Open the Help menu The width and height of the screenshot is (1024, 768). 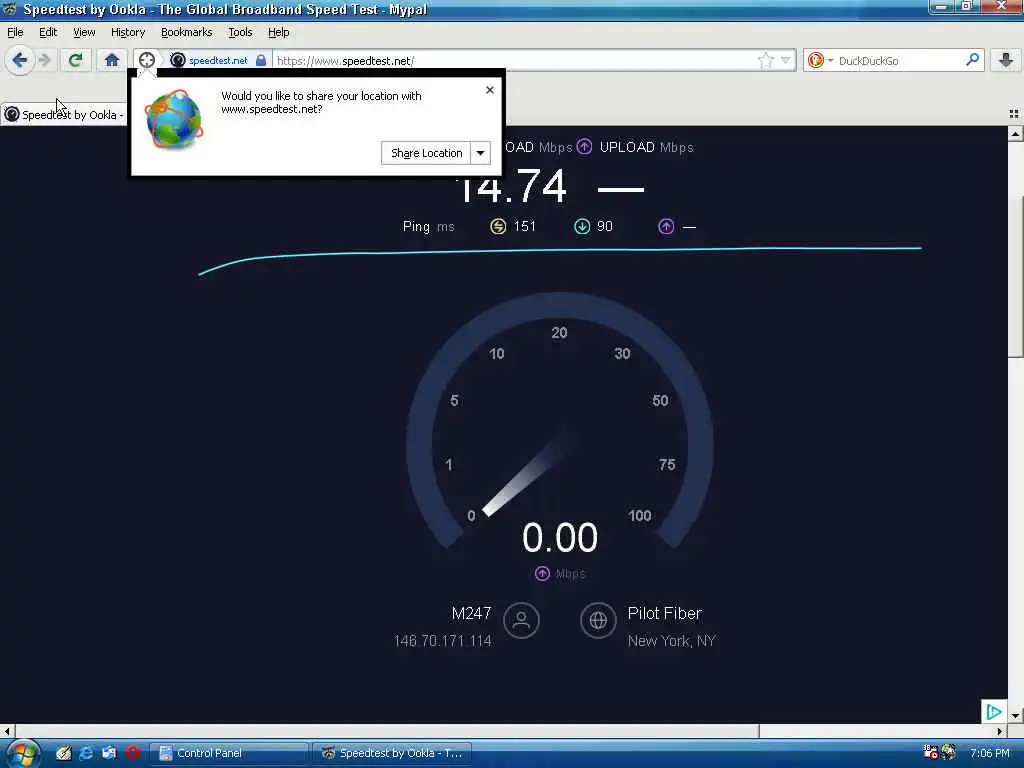coord(278,32)
